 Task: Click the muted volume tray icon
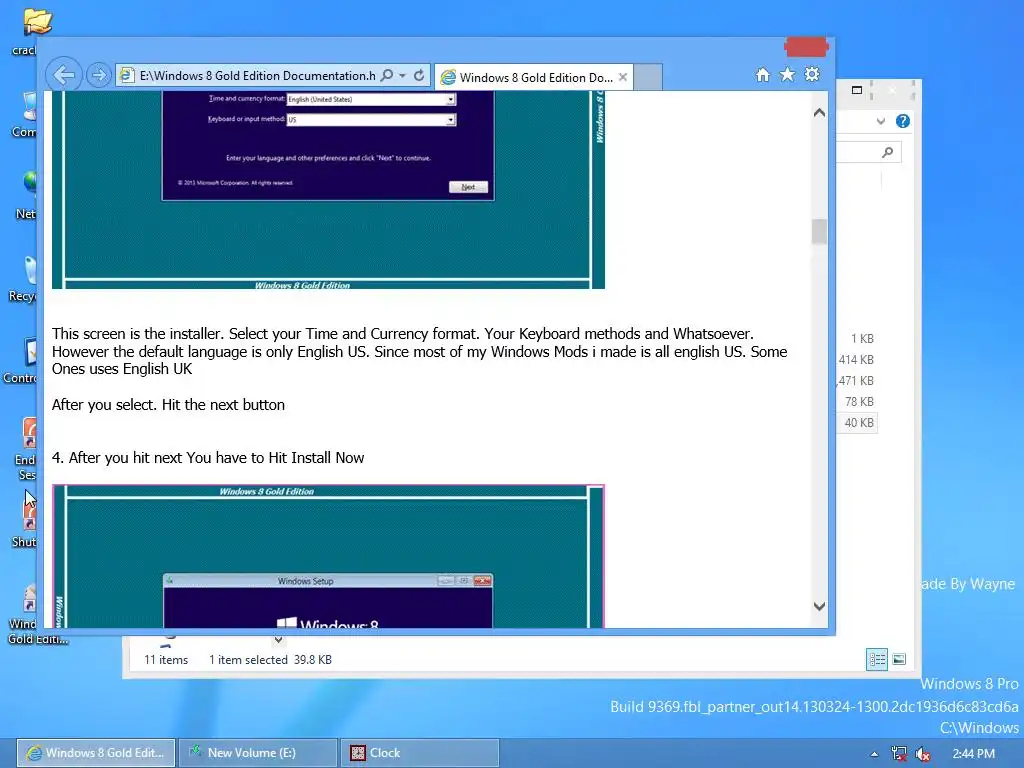click(x=923, y=754)
